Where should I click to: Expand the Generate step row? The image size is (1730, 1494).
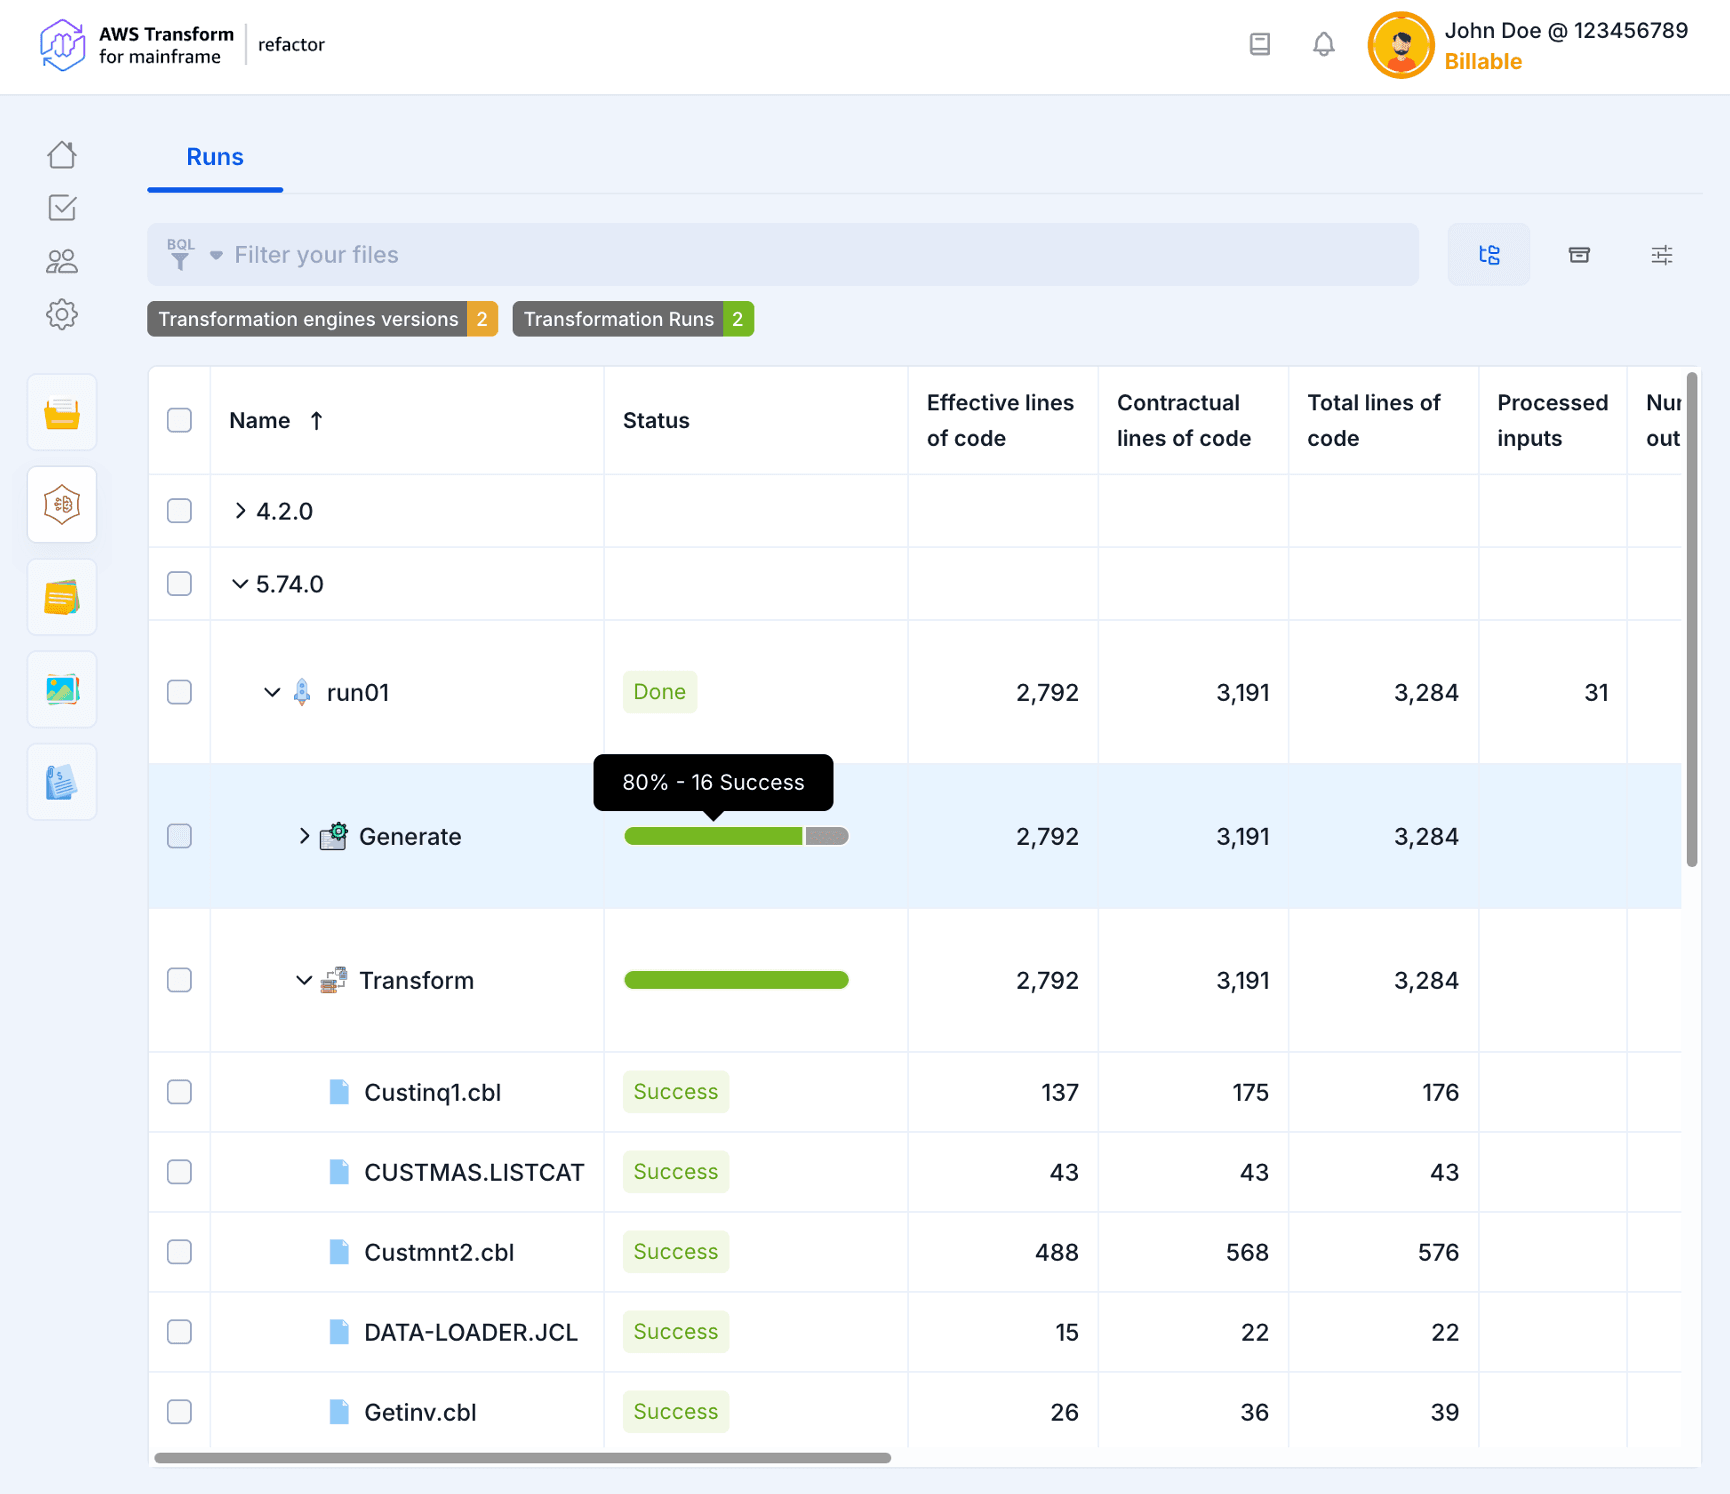coord(304,836)
